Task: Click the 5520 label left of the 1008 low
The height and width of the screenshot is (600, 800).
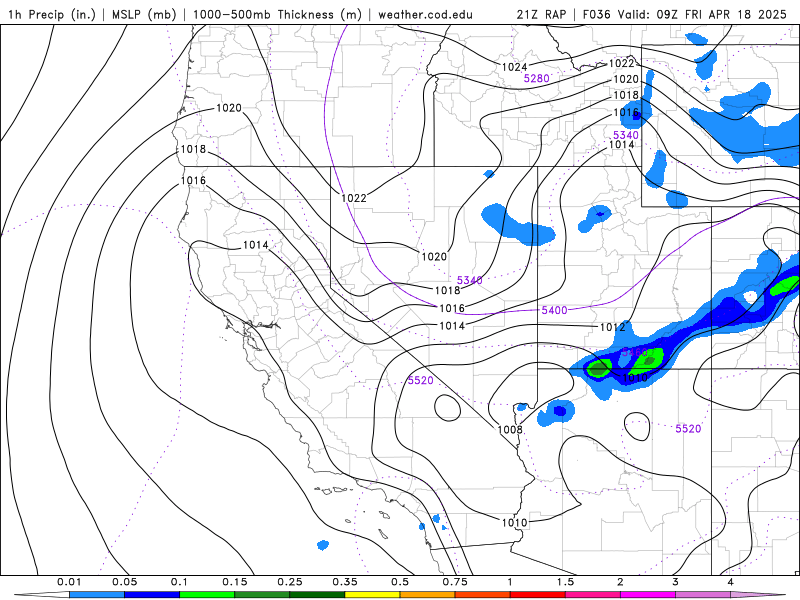Action: point(420,380)
